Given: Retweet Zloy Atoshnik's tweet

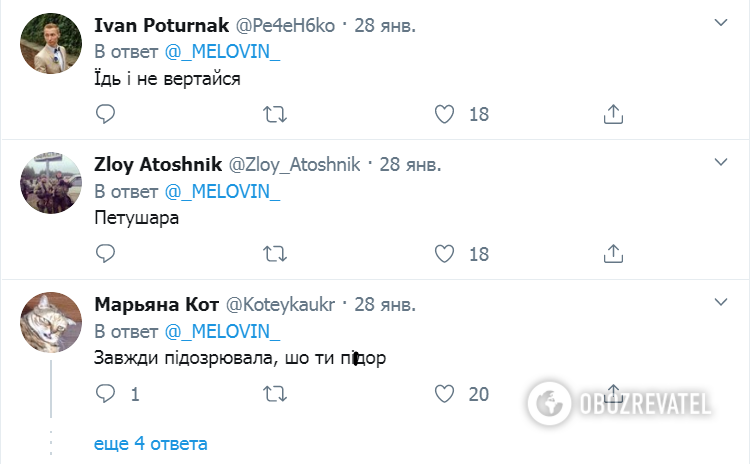Looking at the screenshot, I should pyautogui.click(x=274, y=253).
